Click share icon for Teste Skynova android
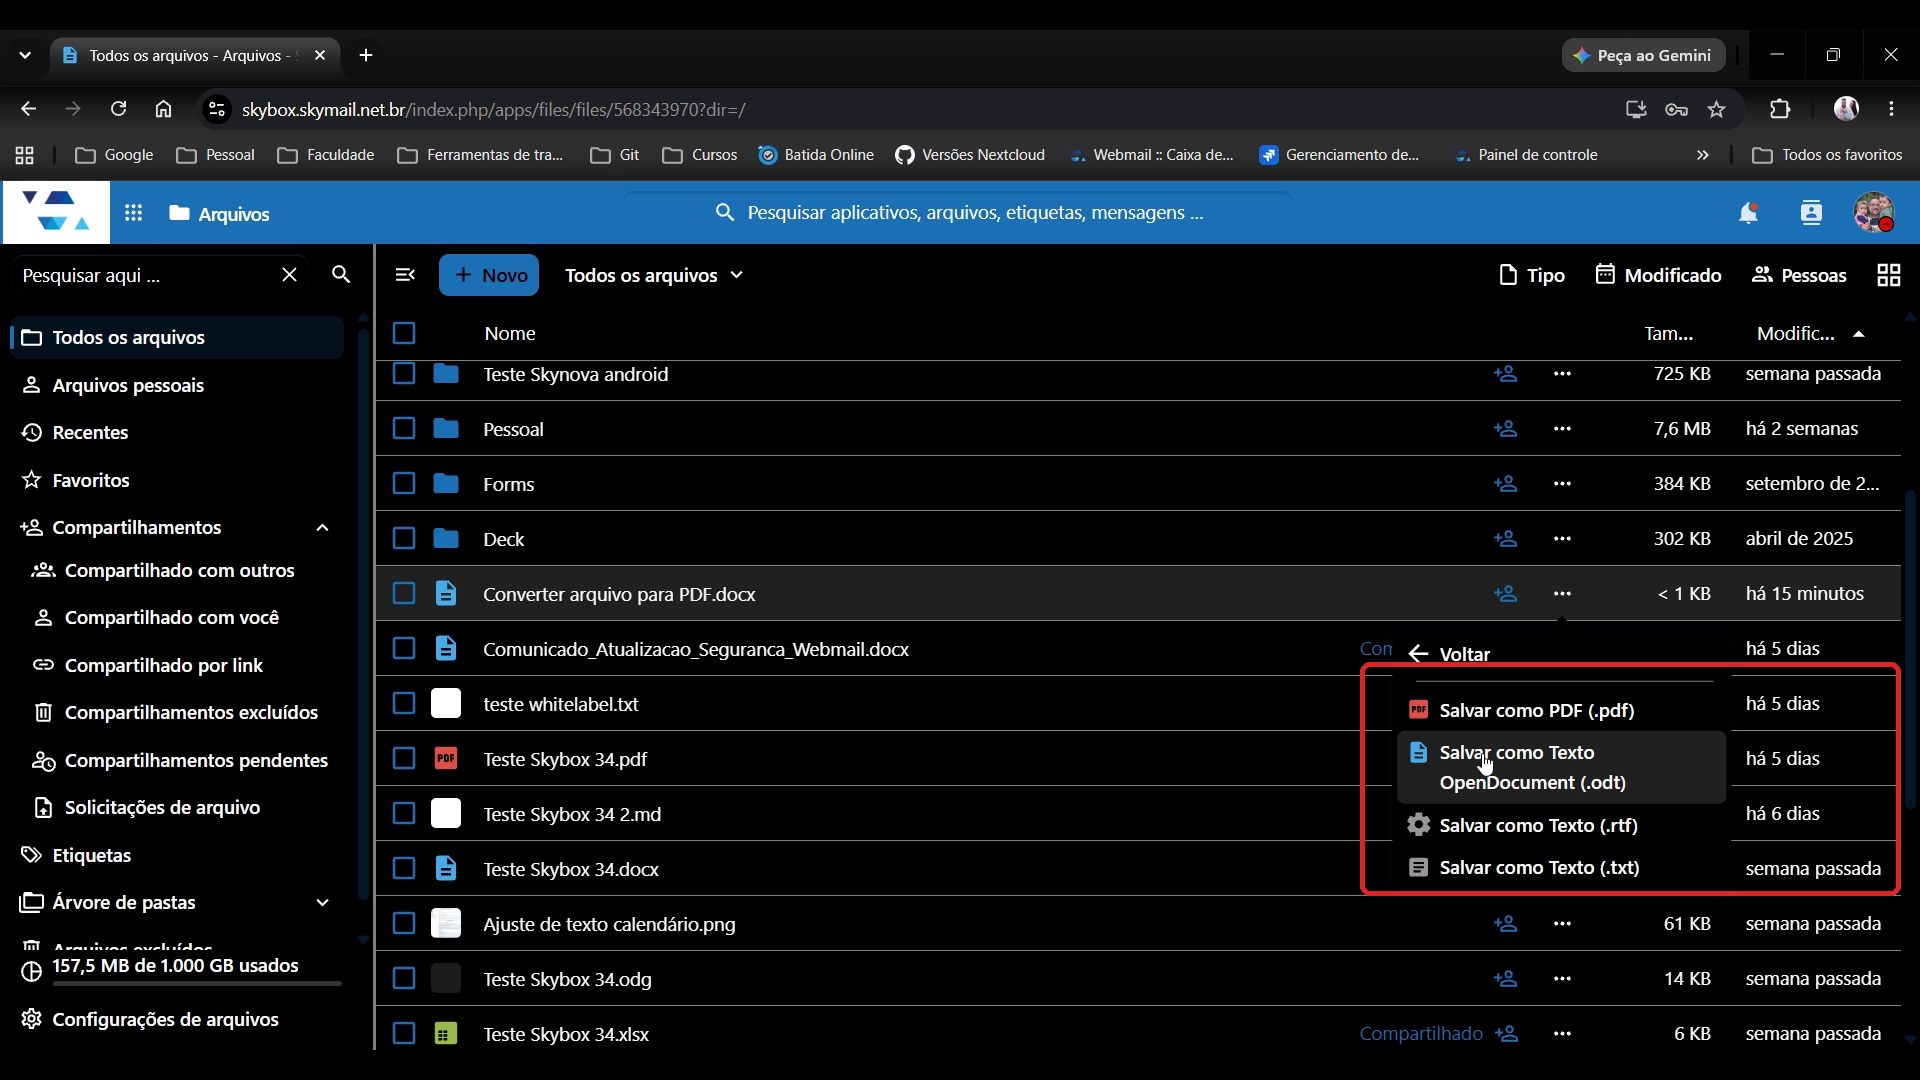Image resolution: width=1920 pixels, height=1080 pixels. click(1505, 374)
